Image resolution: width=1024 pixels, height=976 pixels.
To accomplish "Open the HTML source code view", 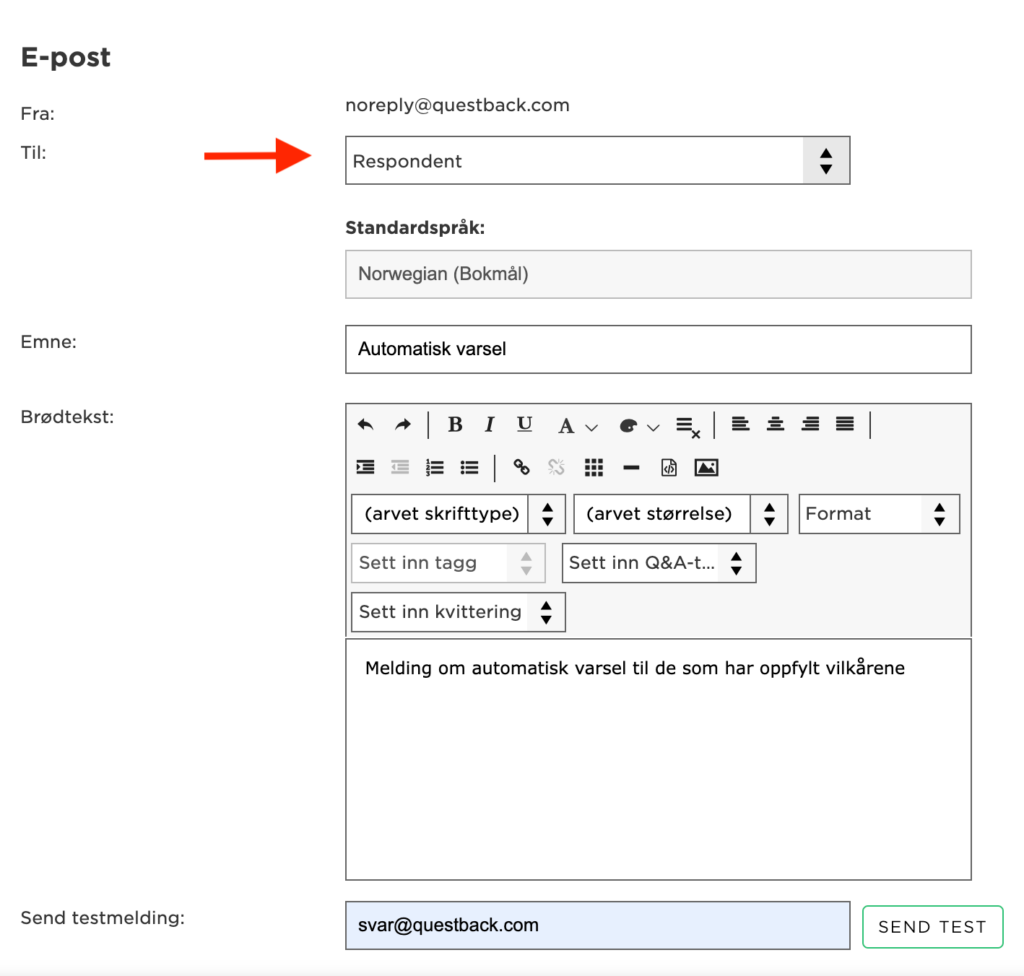I will [669, 468].
